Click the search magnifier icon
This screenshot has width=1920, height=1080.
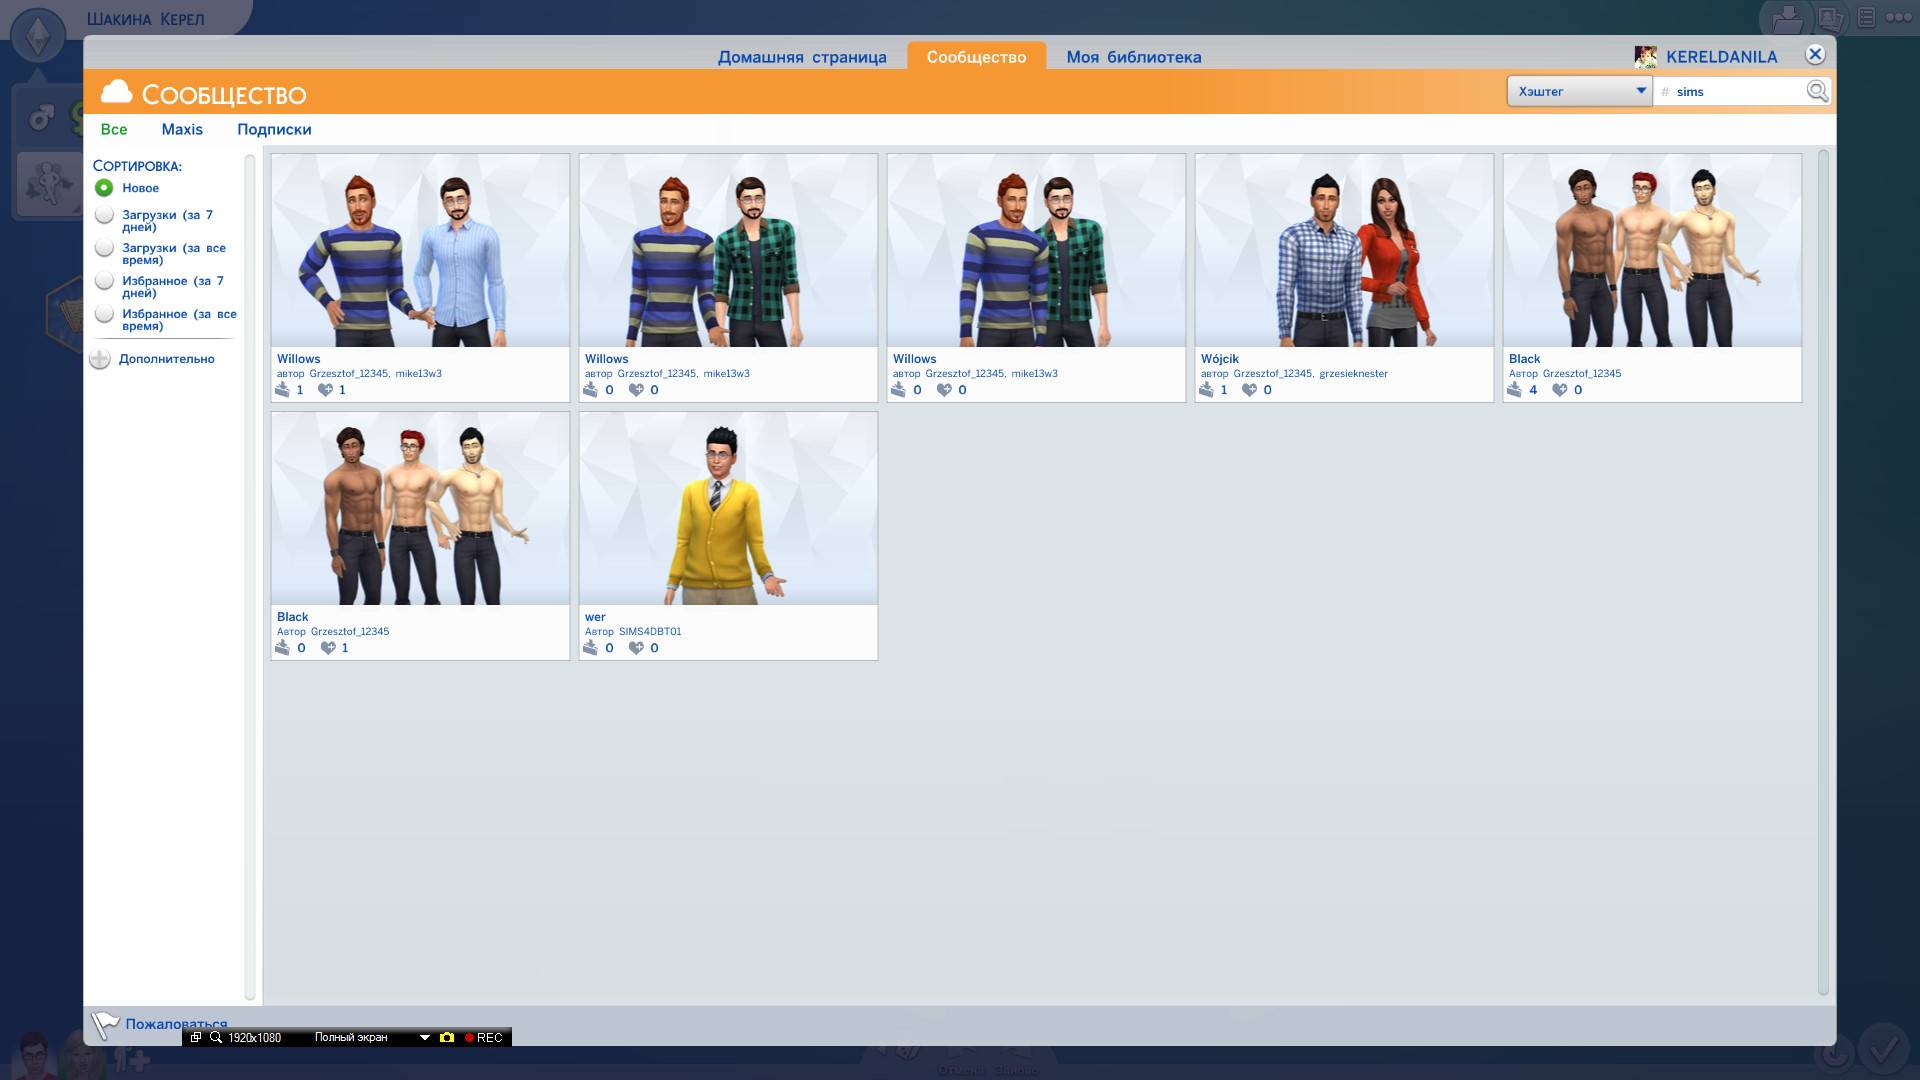click(1816, 91)
